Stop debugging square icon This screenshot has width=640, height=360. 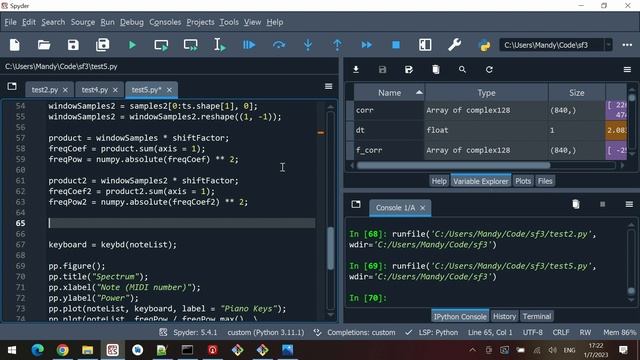point(396,45)
